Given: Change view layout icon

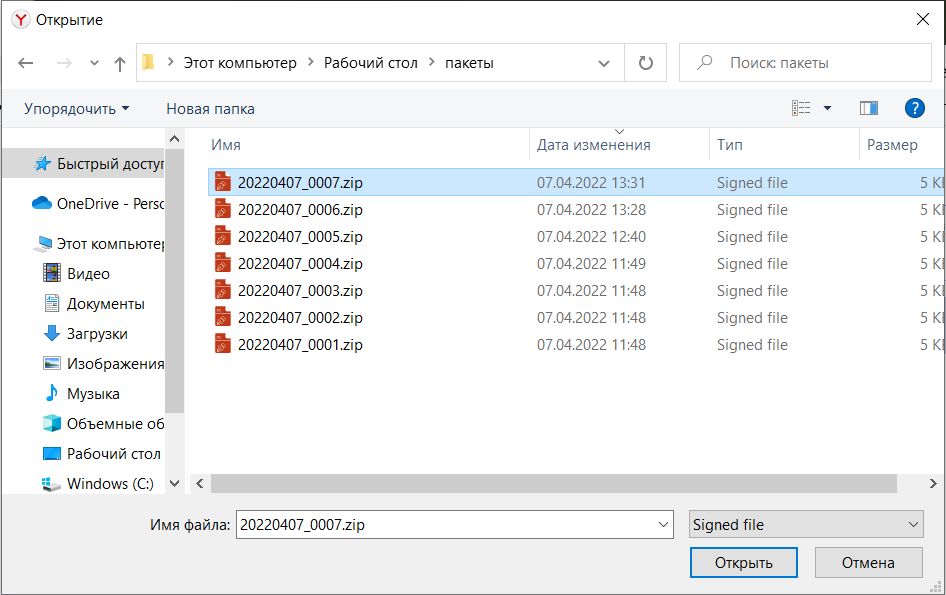Looking at the screenshot, I should point(801,108).
